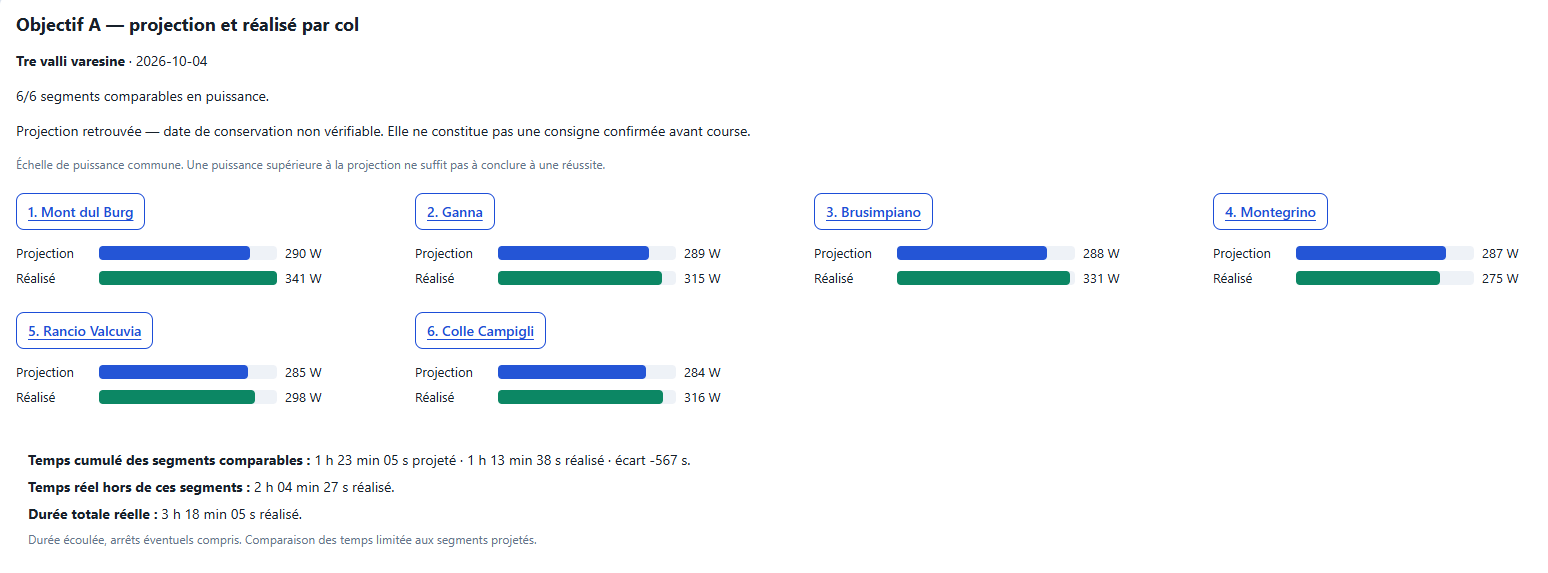This screenshot has height=573, width=1548.
Task: Open the Mont dul Burg segment link
Action: (80, 212)
